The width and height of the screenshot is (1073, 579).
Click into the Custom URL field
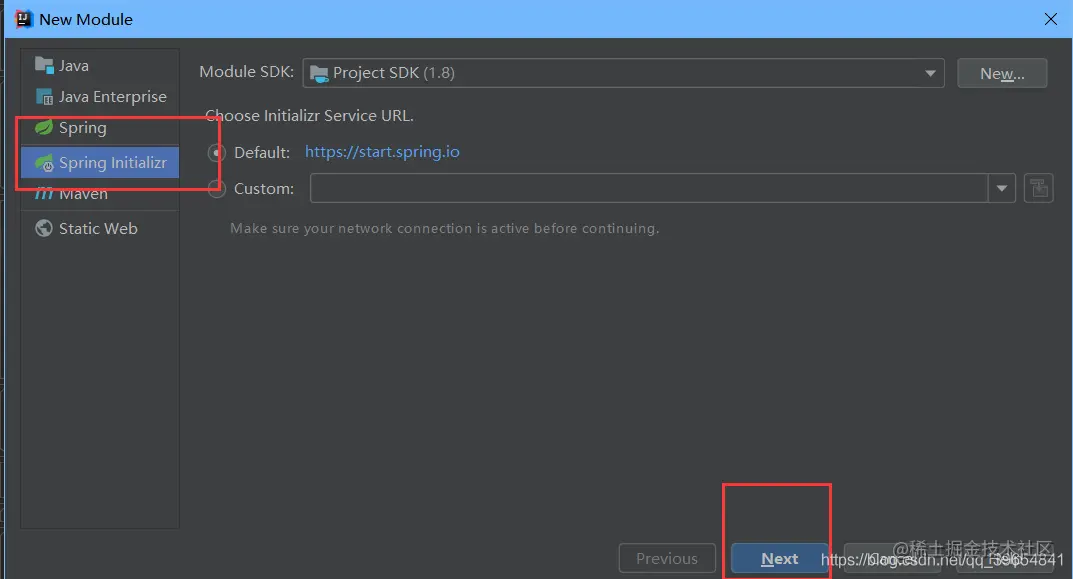[649, 188]
